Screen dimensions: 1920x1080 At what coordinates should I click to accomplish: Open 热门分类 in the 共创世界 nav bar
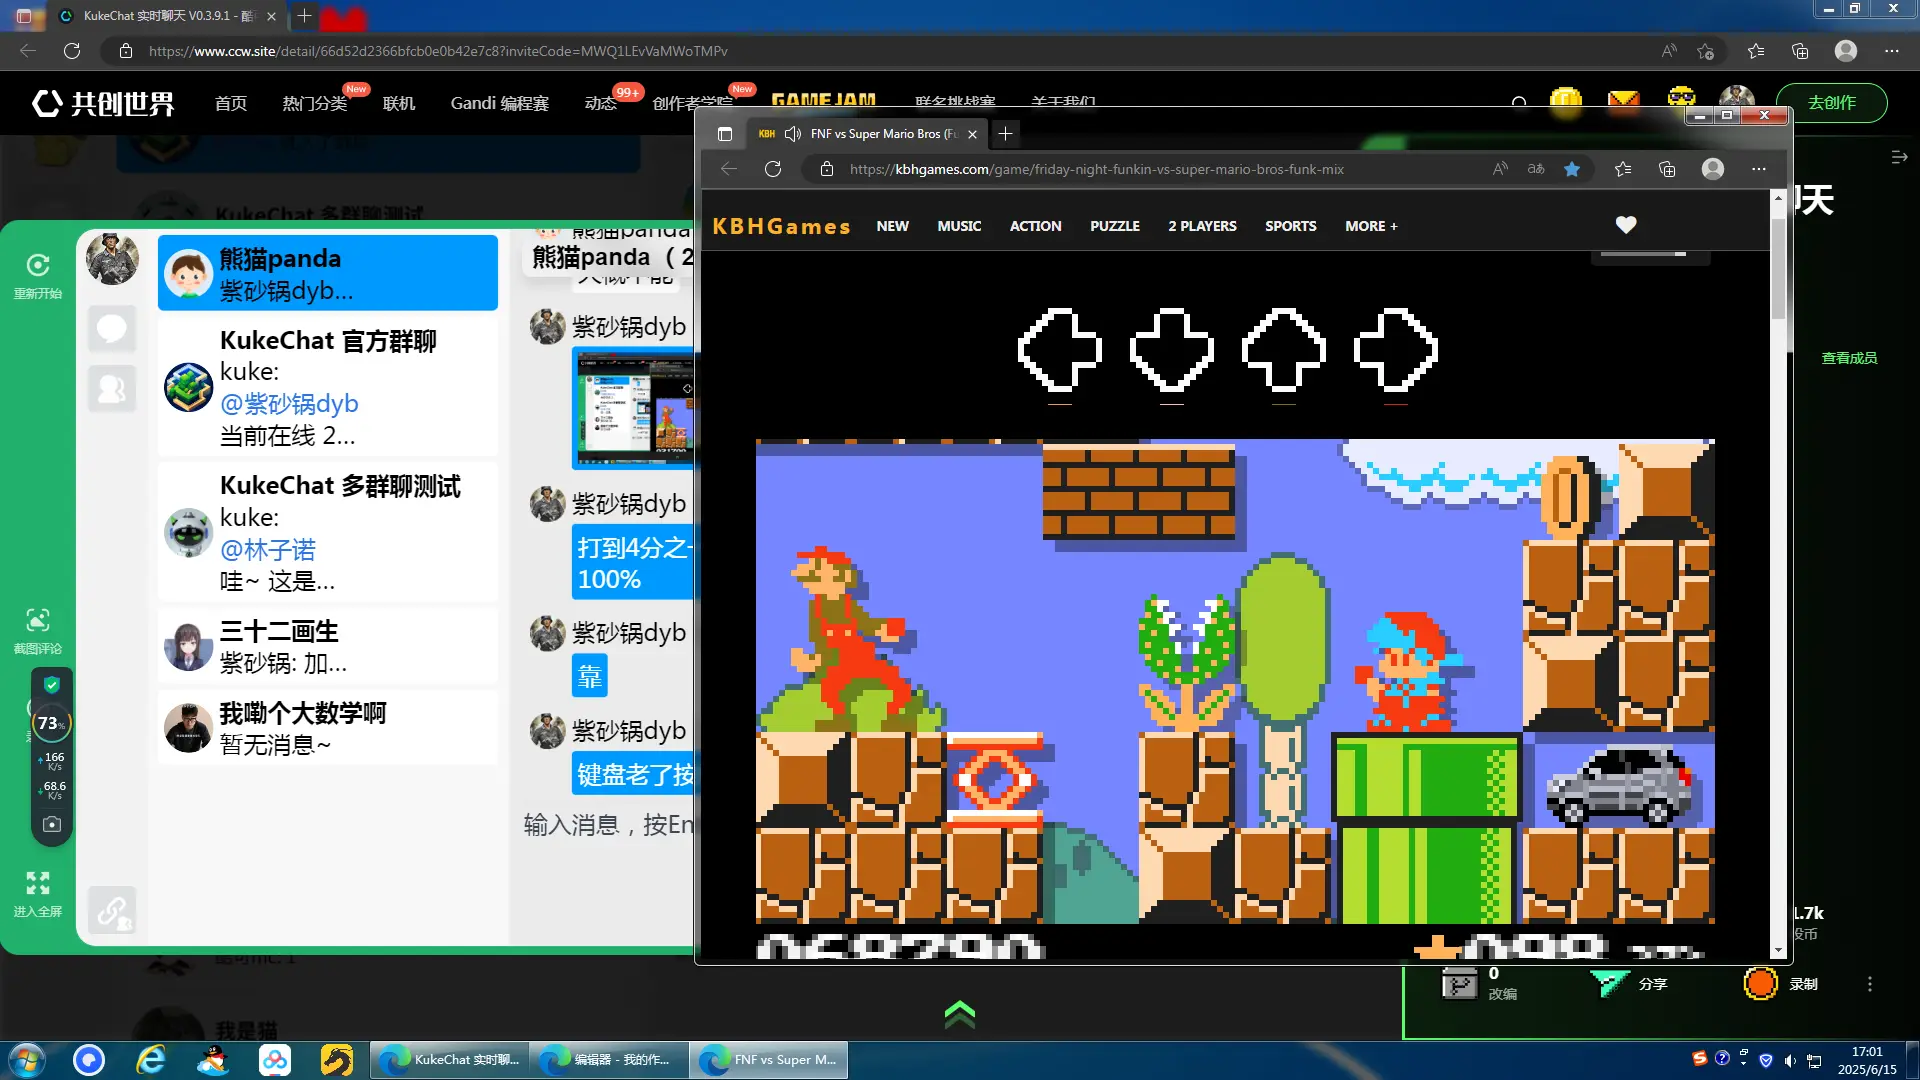point(314,103)
